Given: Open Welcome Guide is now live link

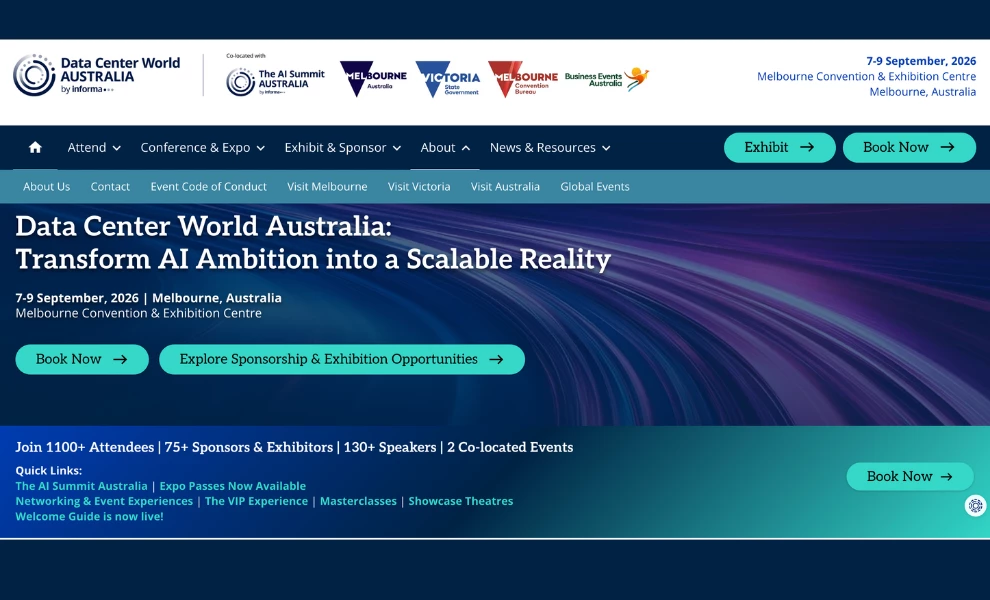Looking at the screenshot, I should click(89, 516).
